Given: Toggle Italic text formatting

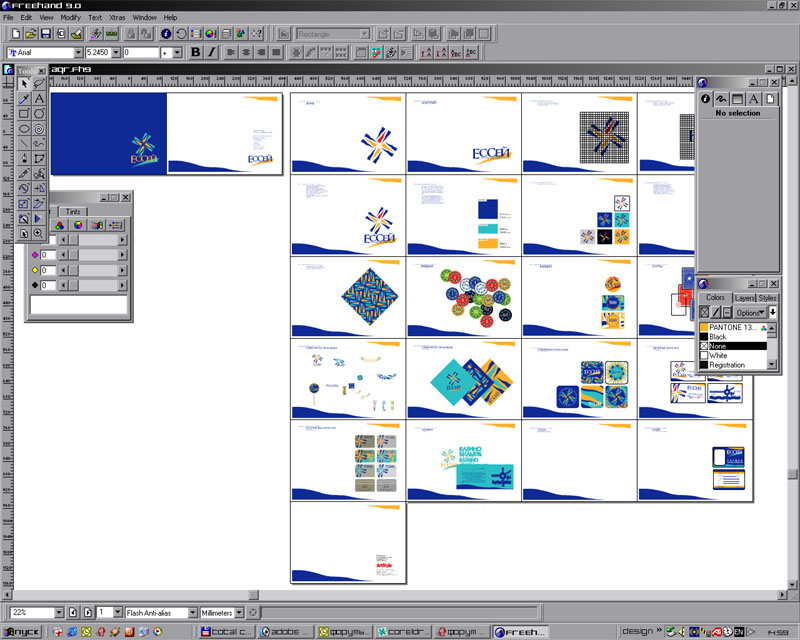Looking at the screenshot, I should click(211, 52).
